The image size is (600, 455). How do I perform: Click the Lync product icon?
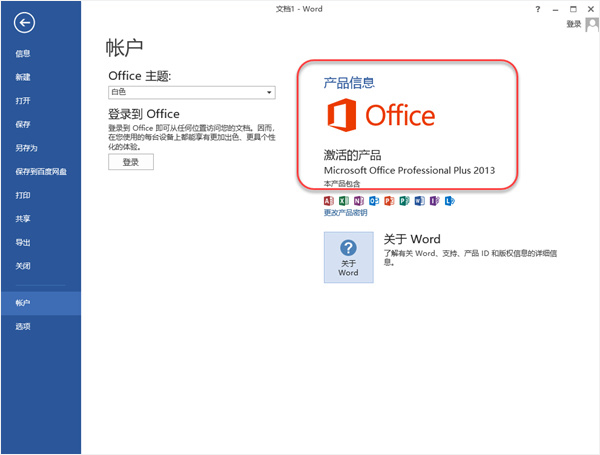click(x=450, y=201)
